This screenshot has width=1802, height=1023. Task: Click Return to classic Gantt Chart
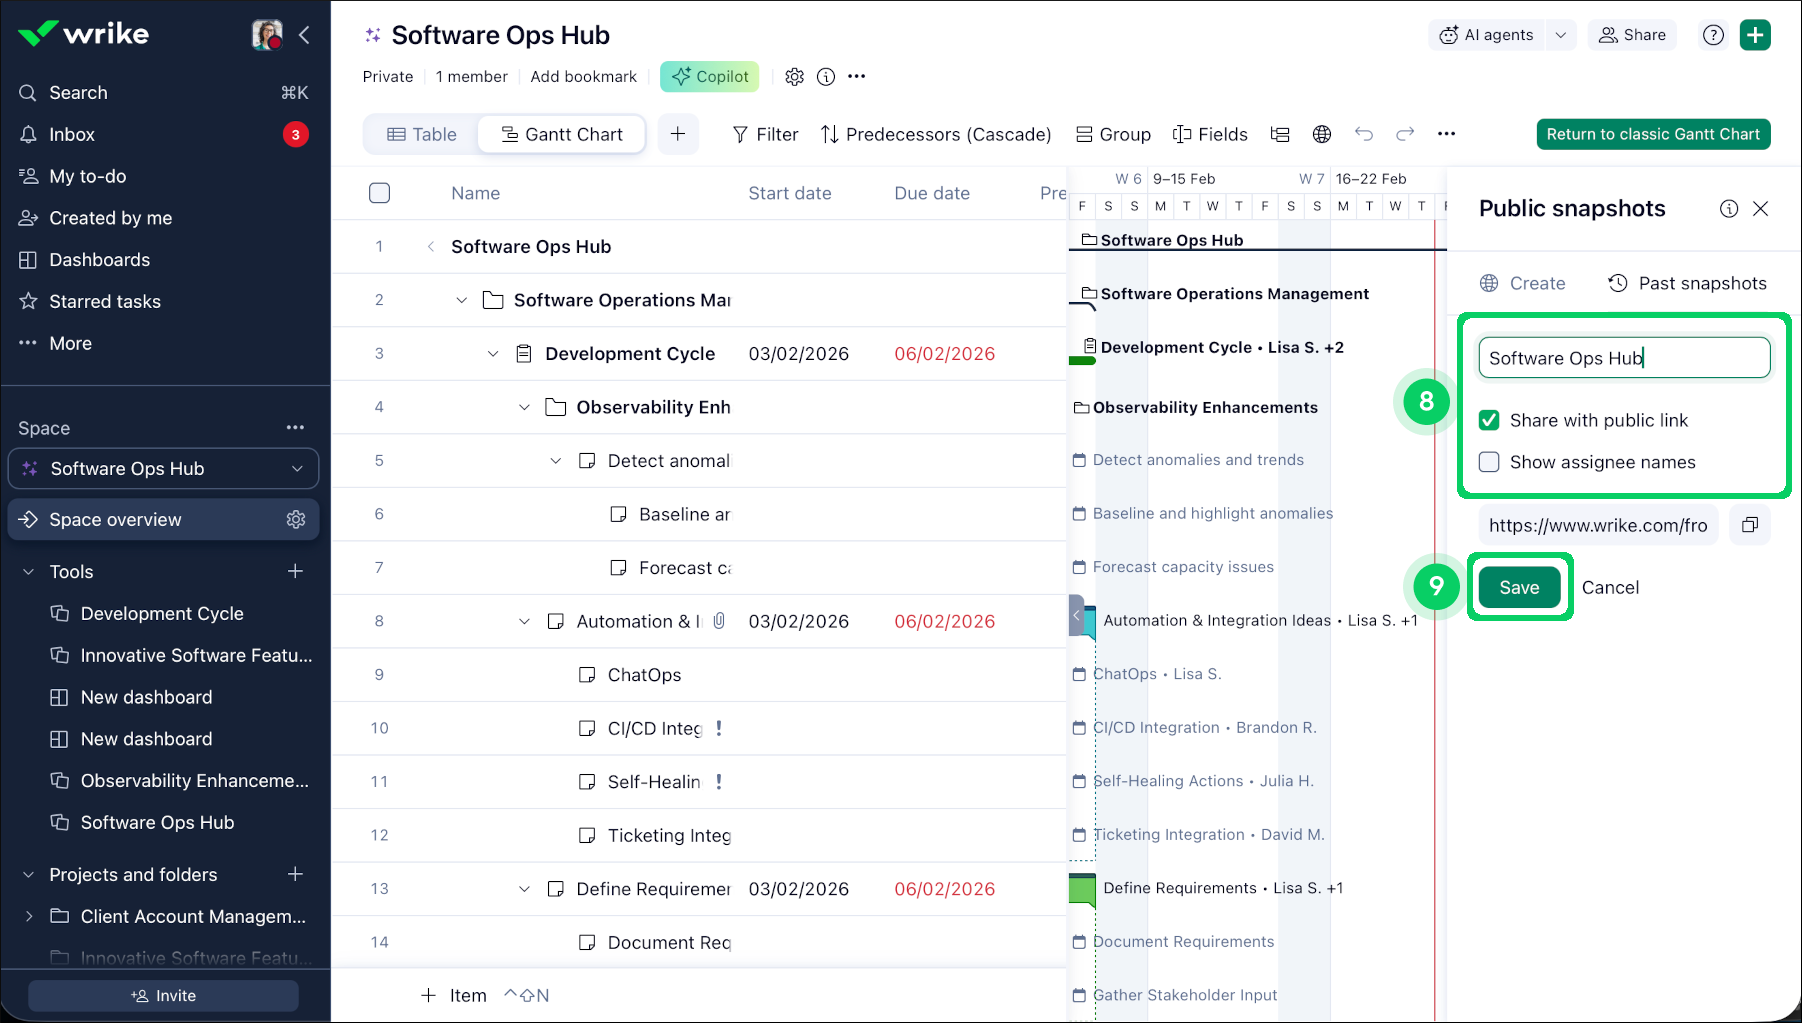(x=1652, y=134)
